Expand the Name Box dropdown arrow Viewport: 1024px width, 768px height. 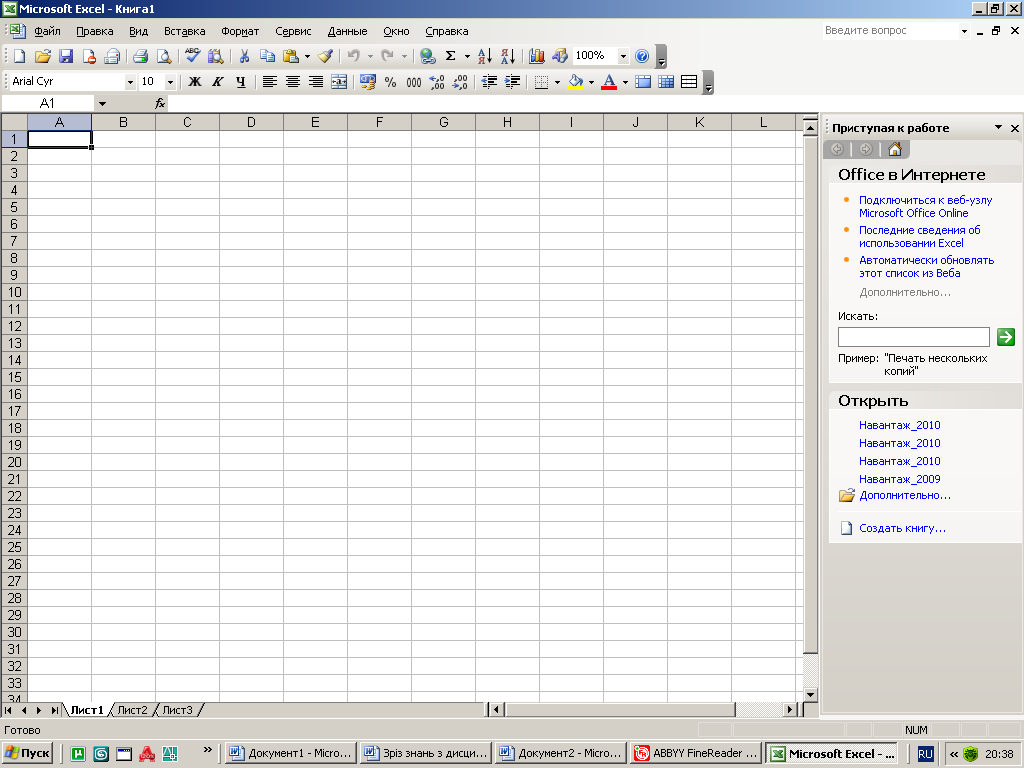coord(102,103)
